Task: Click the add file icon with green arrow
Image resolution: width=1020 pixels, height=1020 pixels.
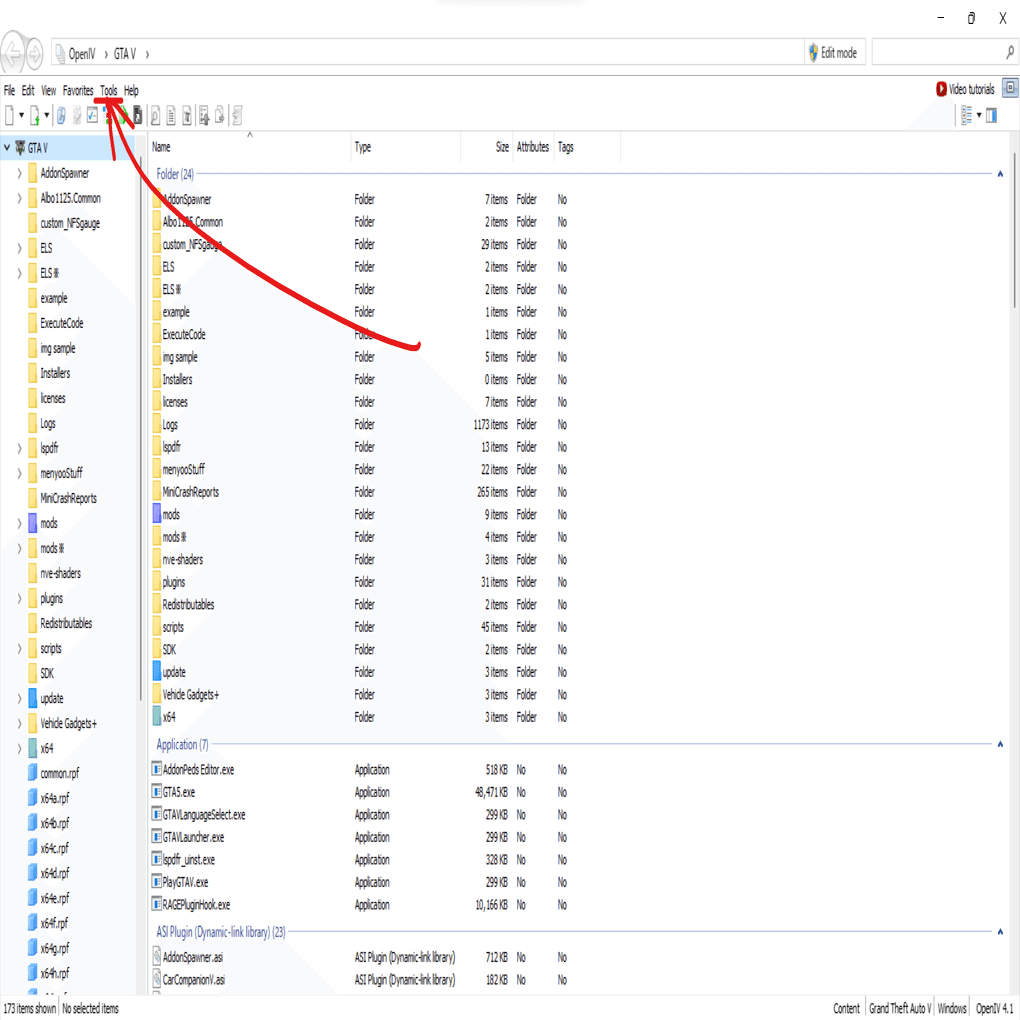Action: 35,116
